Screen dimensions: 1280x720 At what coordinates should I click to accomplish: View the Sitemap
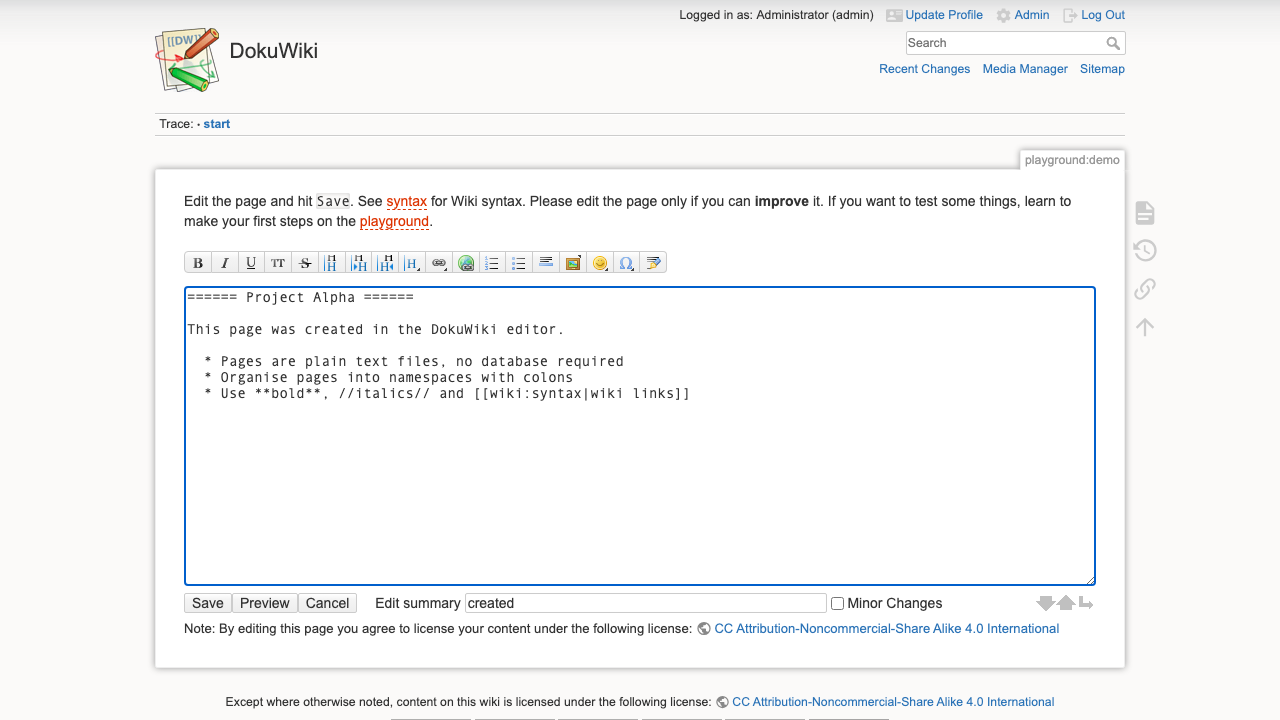pos(1102,69)
